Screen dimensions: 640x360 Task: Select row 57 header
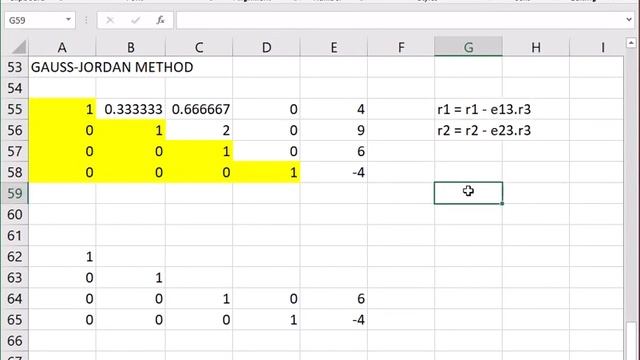pos(14,151)
